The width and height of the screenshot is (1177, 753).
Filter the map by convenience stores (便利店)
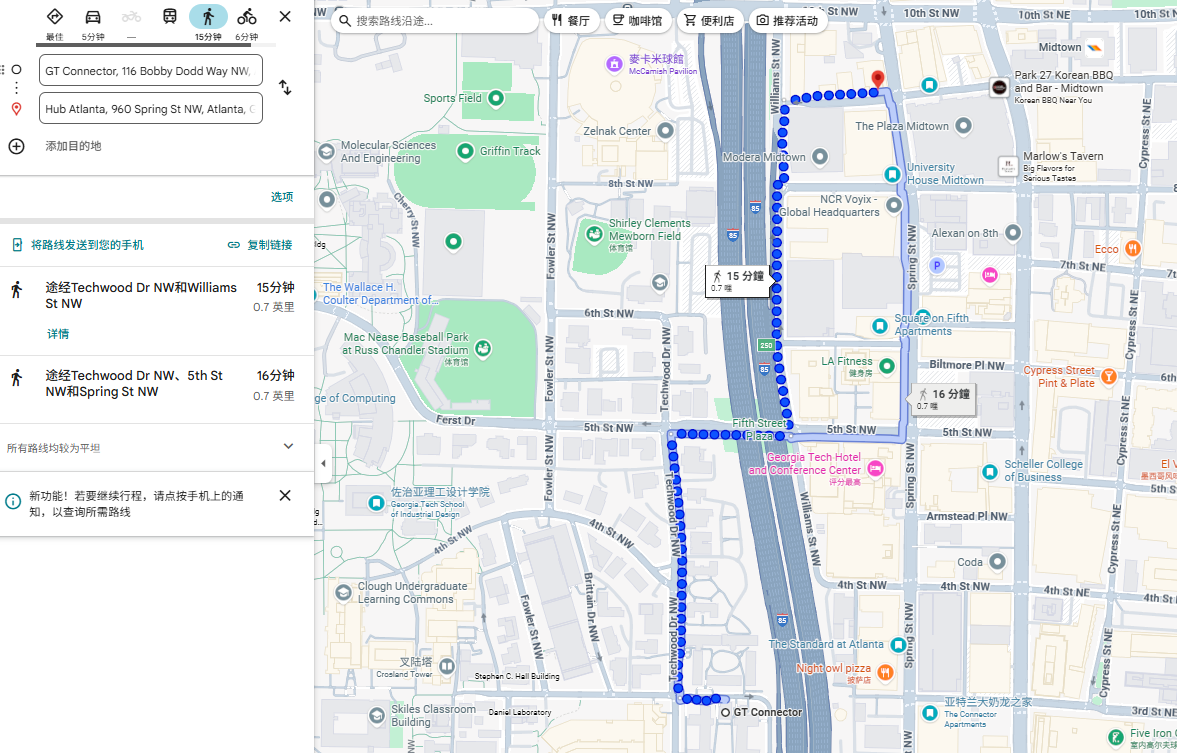point(709,21)
